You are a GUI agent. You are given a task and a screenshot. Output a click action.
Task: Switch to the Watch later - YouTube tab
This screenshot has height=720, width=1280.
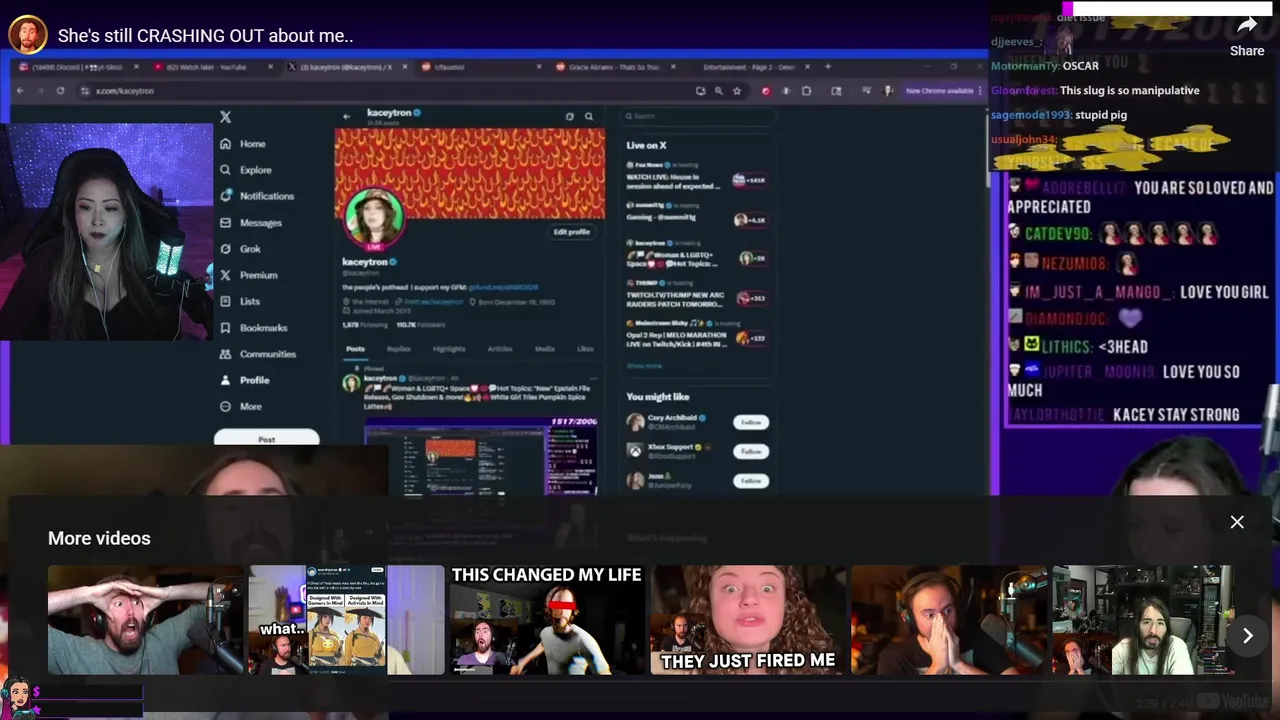pos(212,67)
